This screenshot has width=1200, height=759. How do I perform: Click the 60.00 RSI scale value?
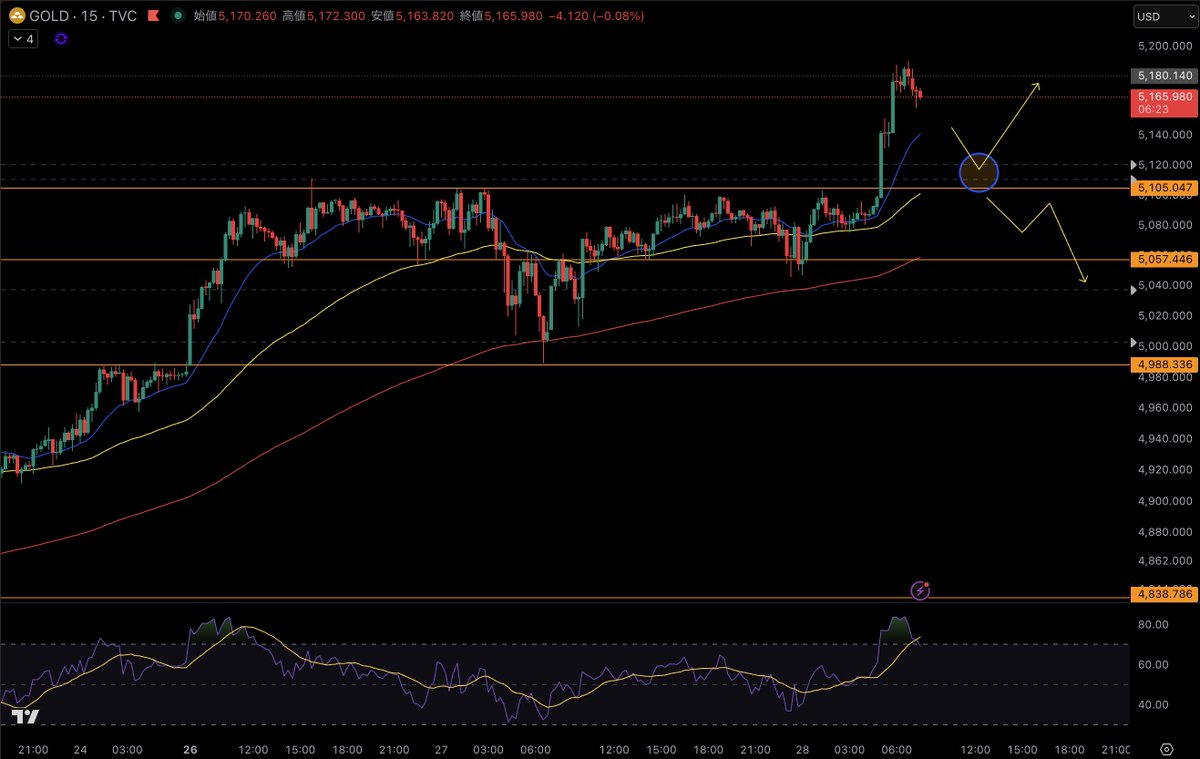coord(1153,665)
